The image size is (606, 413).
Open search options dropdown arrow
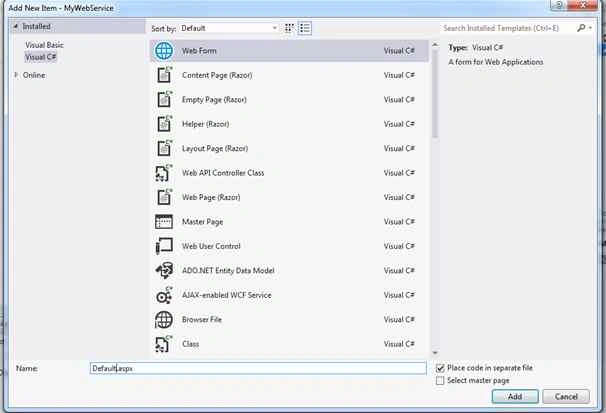590,28
